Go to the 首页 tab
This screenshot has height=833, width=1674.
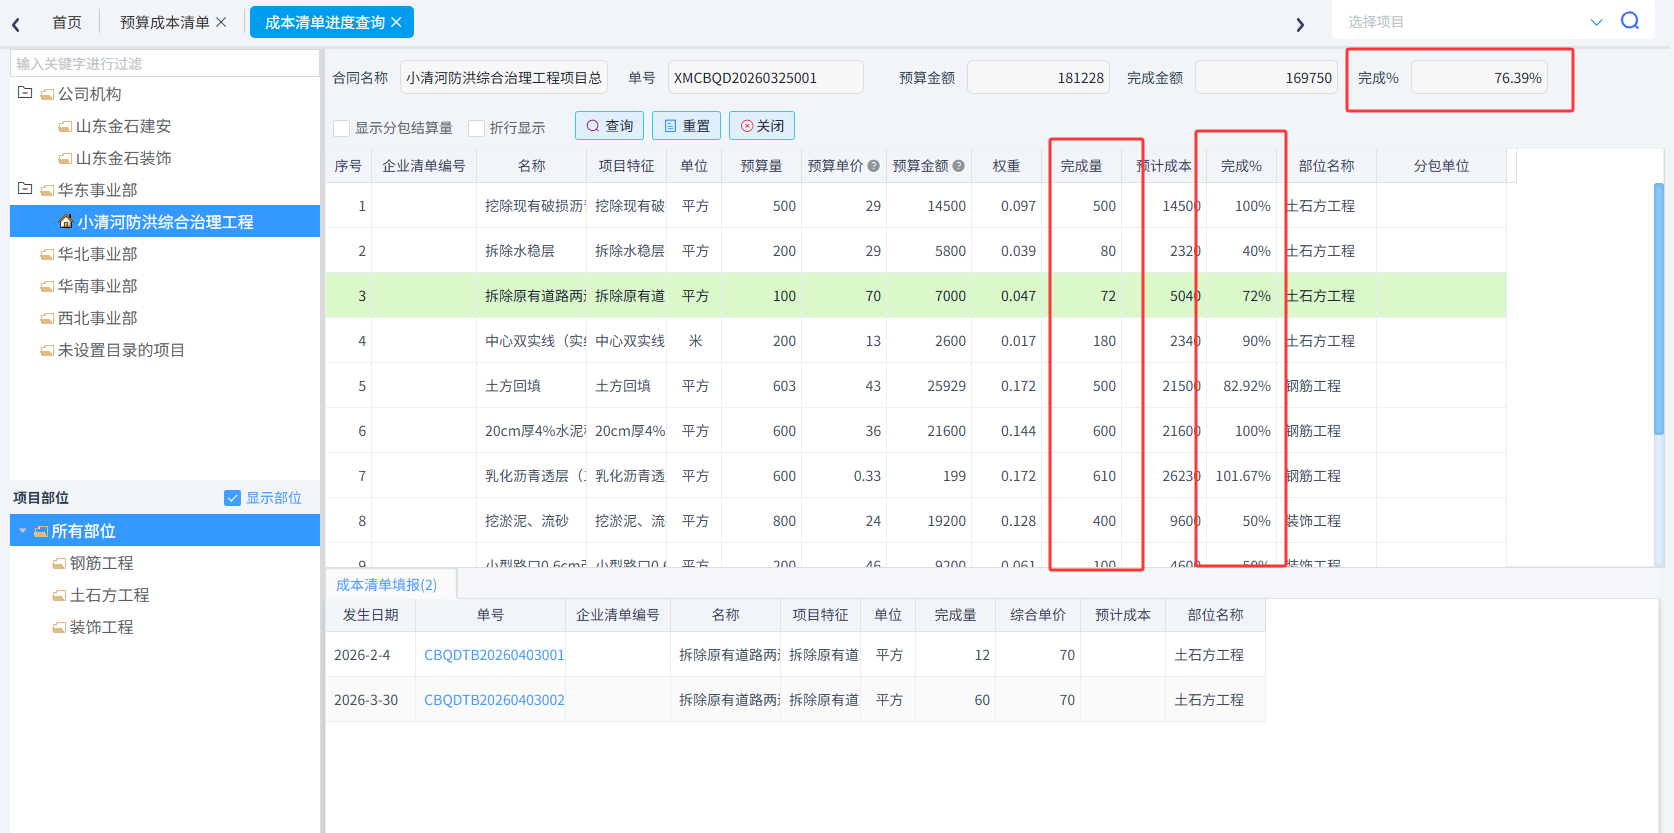(67, 22)
